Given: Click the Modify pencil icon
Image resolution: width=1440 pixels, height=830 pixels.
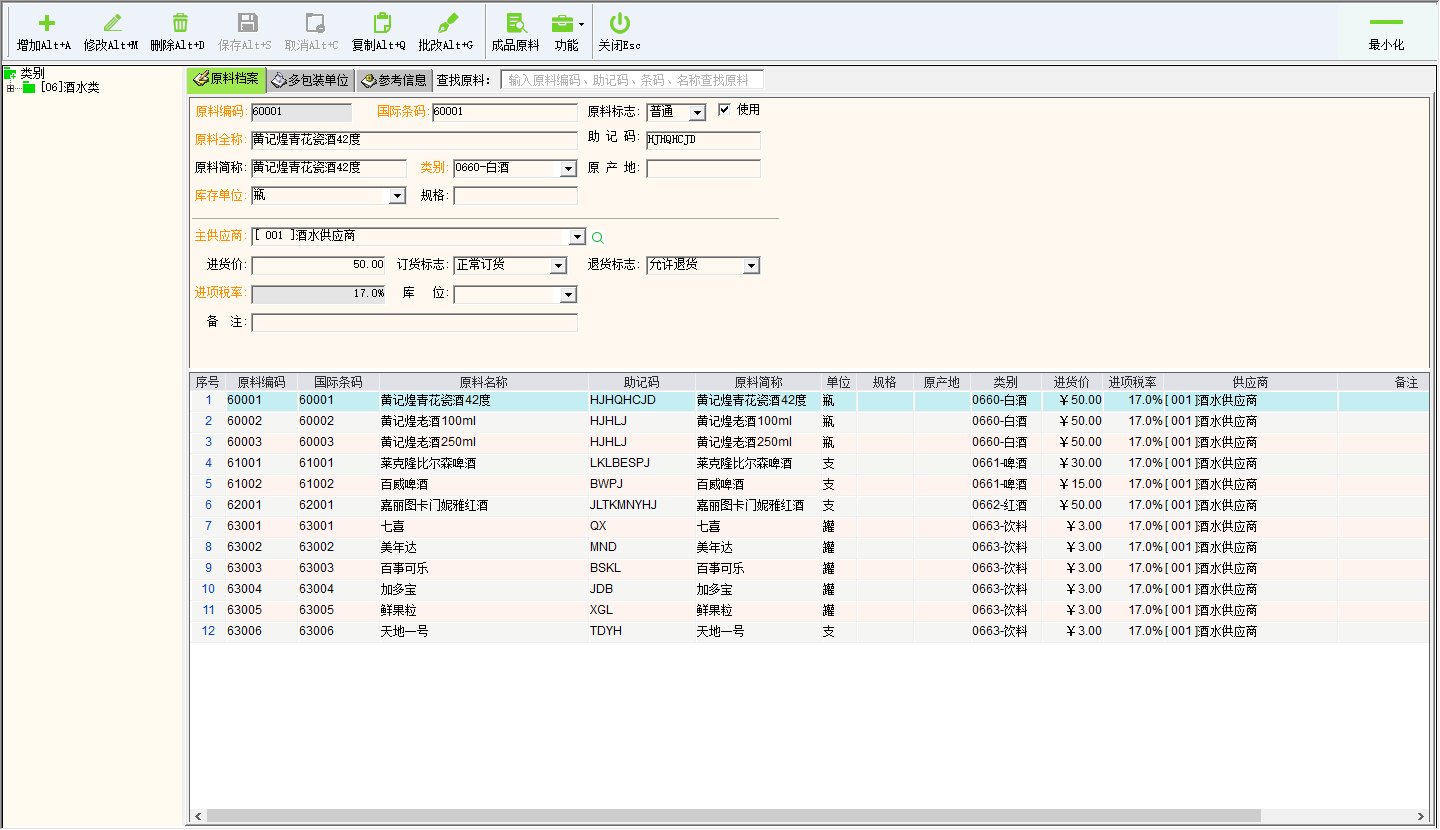Looking at the screenshot, I should [112, 23].
